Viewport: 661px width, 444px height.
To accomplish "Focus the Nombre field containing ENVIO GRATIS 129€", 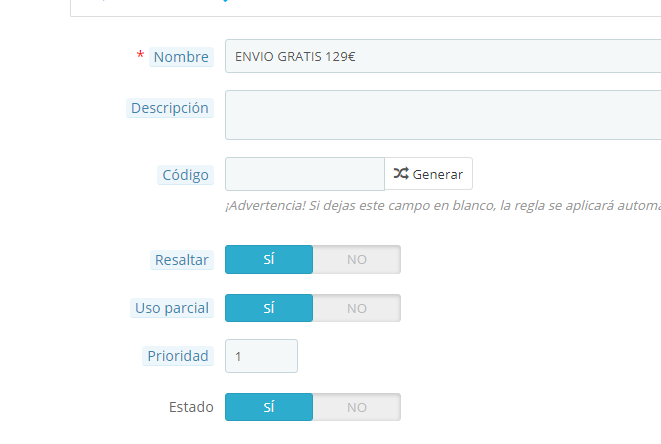I will coord(443,56).
